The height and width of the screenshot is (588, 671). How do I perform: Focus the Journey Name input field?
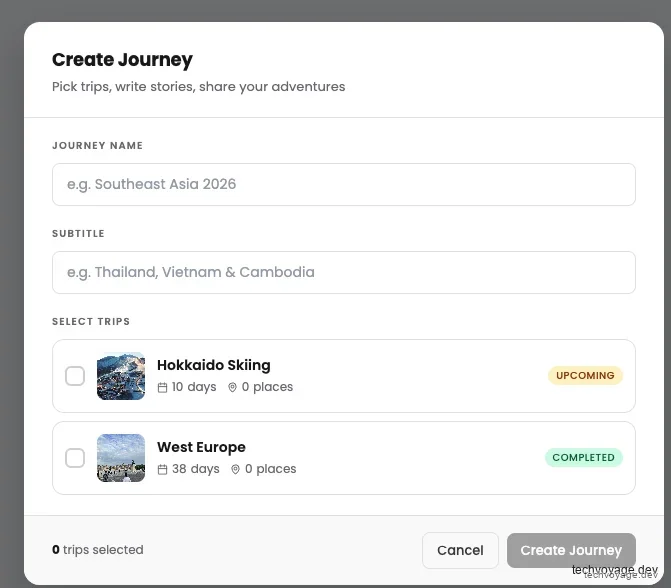[344, 184]
